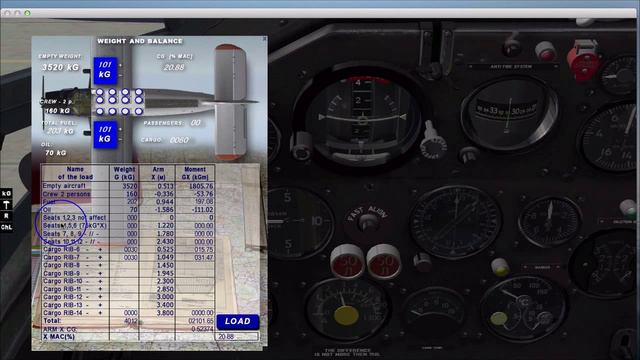Add cargo with Cargo RIB-8 plus sign
Viewport: 640px width, 360px height.
[100, 265]
